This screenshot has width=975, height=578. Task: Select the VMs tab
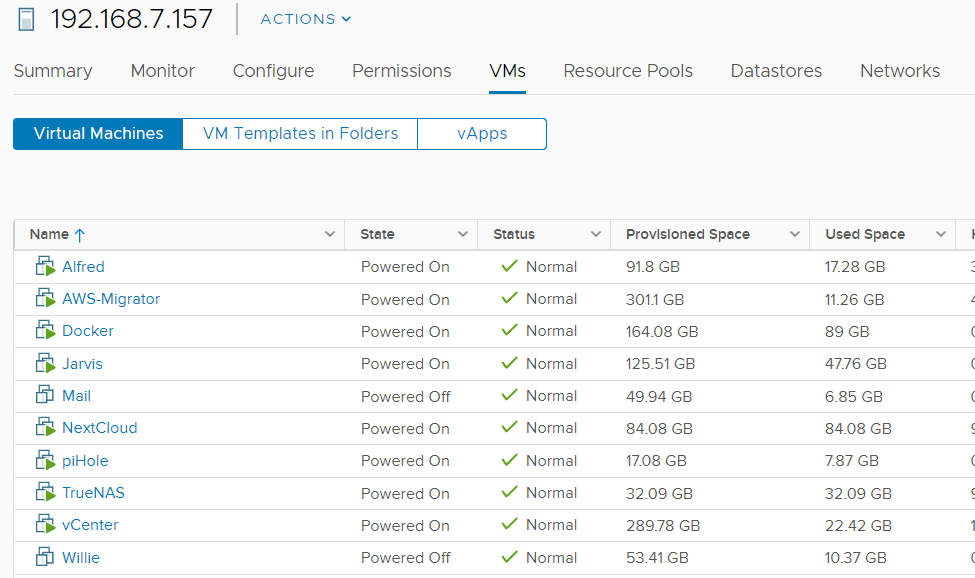pos(507,71)
